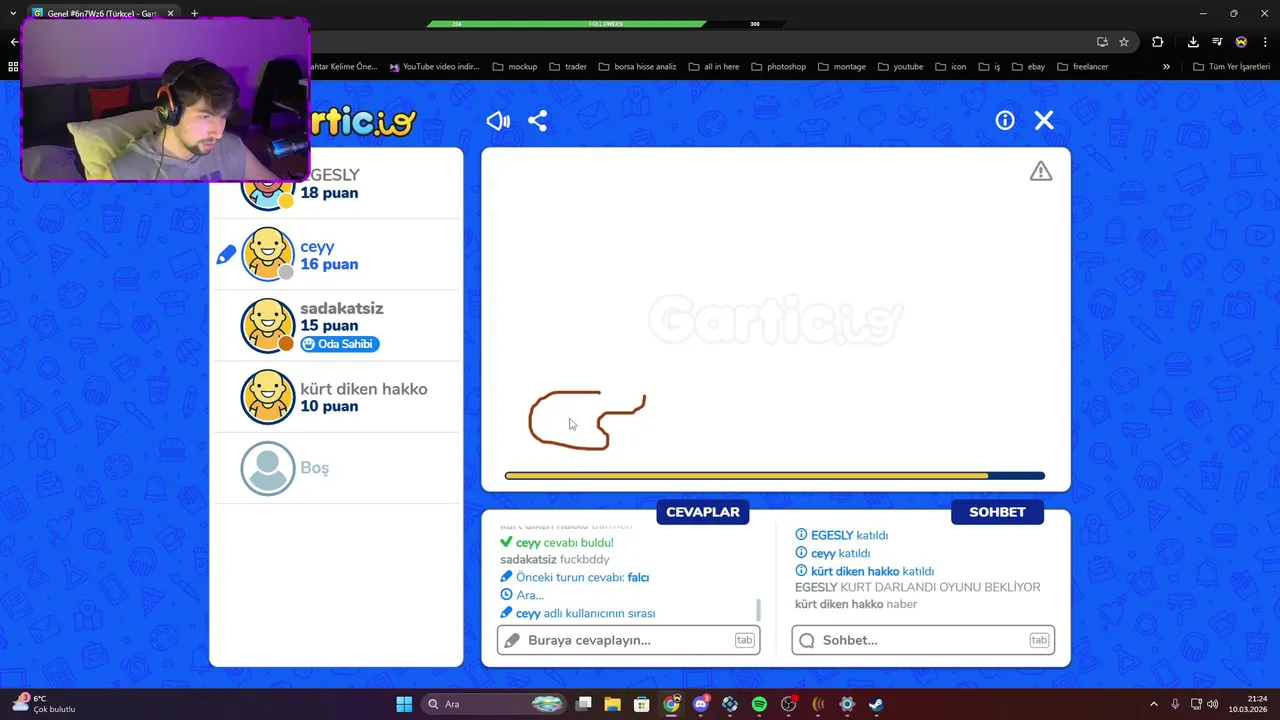
Task: Close the Gartic browser tab
Action: (171, 13)
